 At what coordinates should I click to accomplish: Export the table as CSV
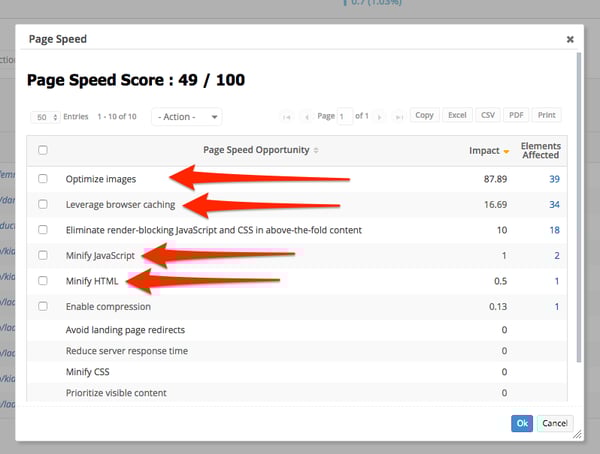click(x=488, y=115)
